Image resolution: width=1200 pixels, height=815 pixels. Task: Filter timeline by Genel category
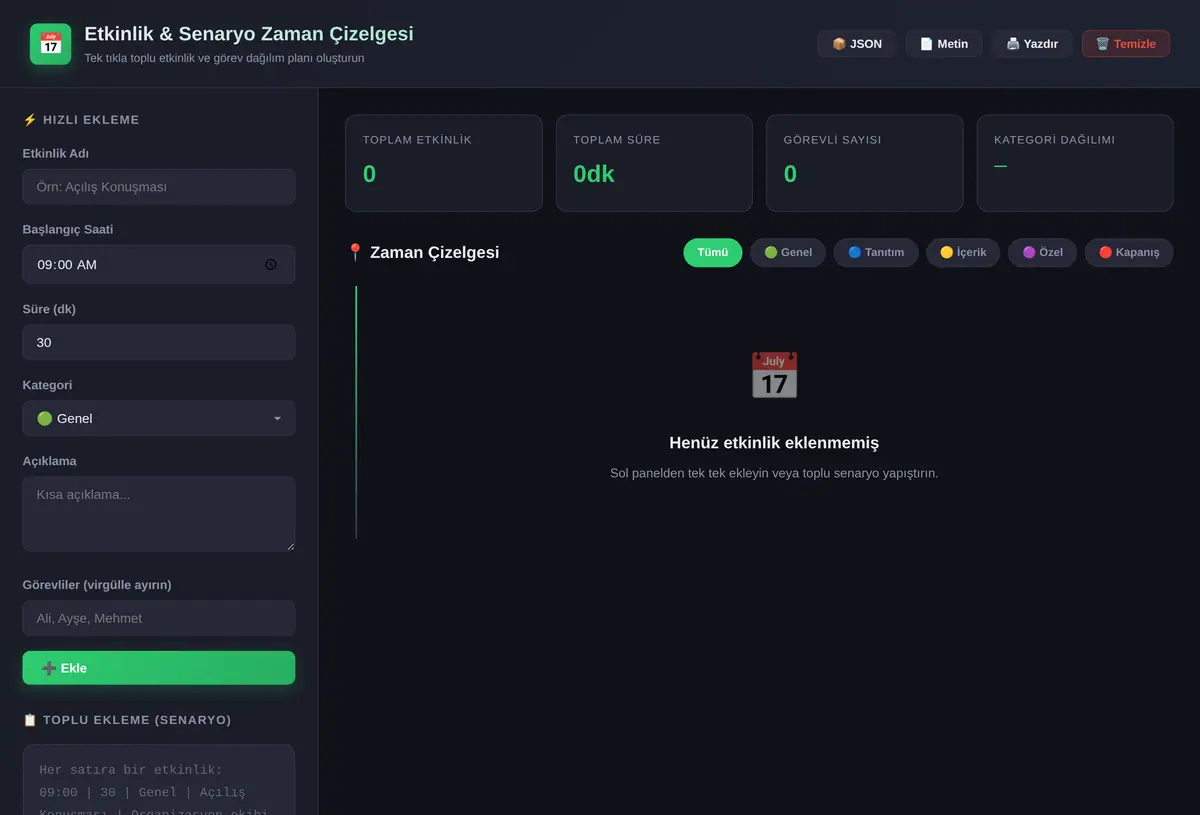point(788,253)
